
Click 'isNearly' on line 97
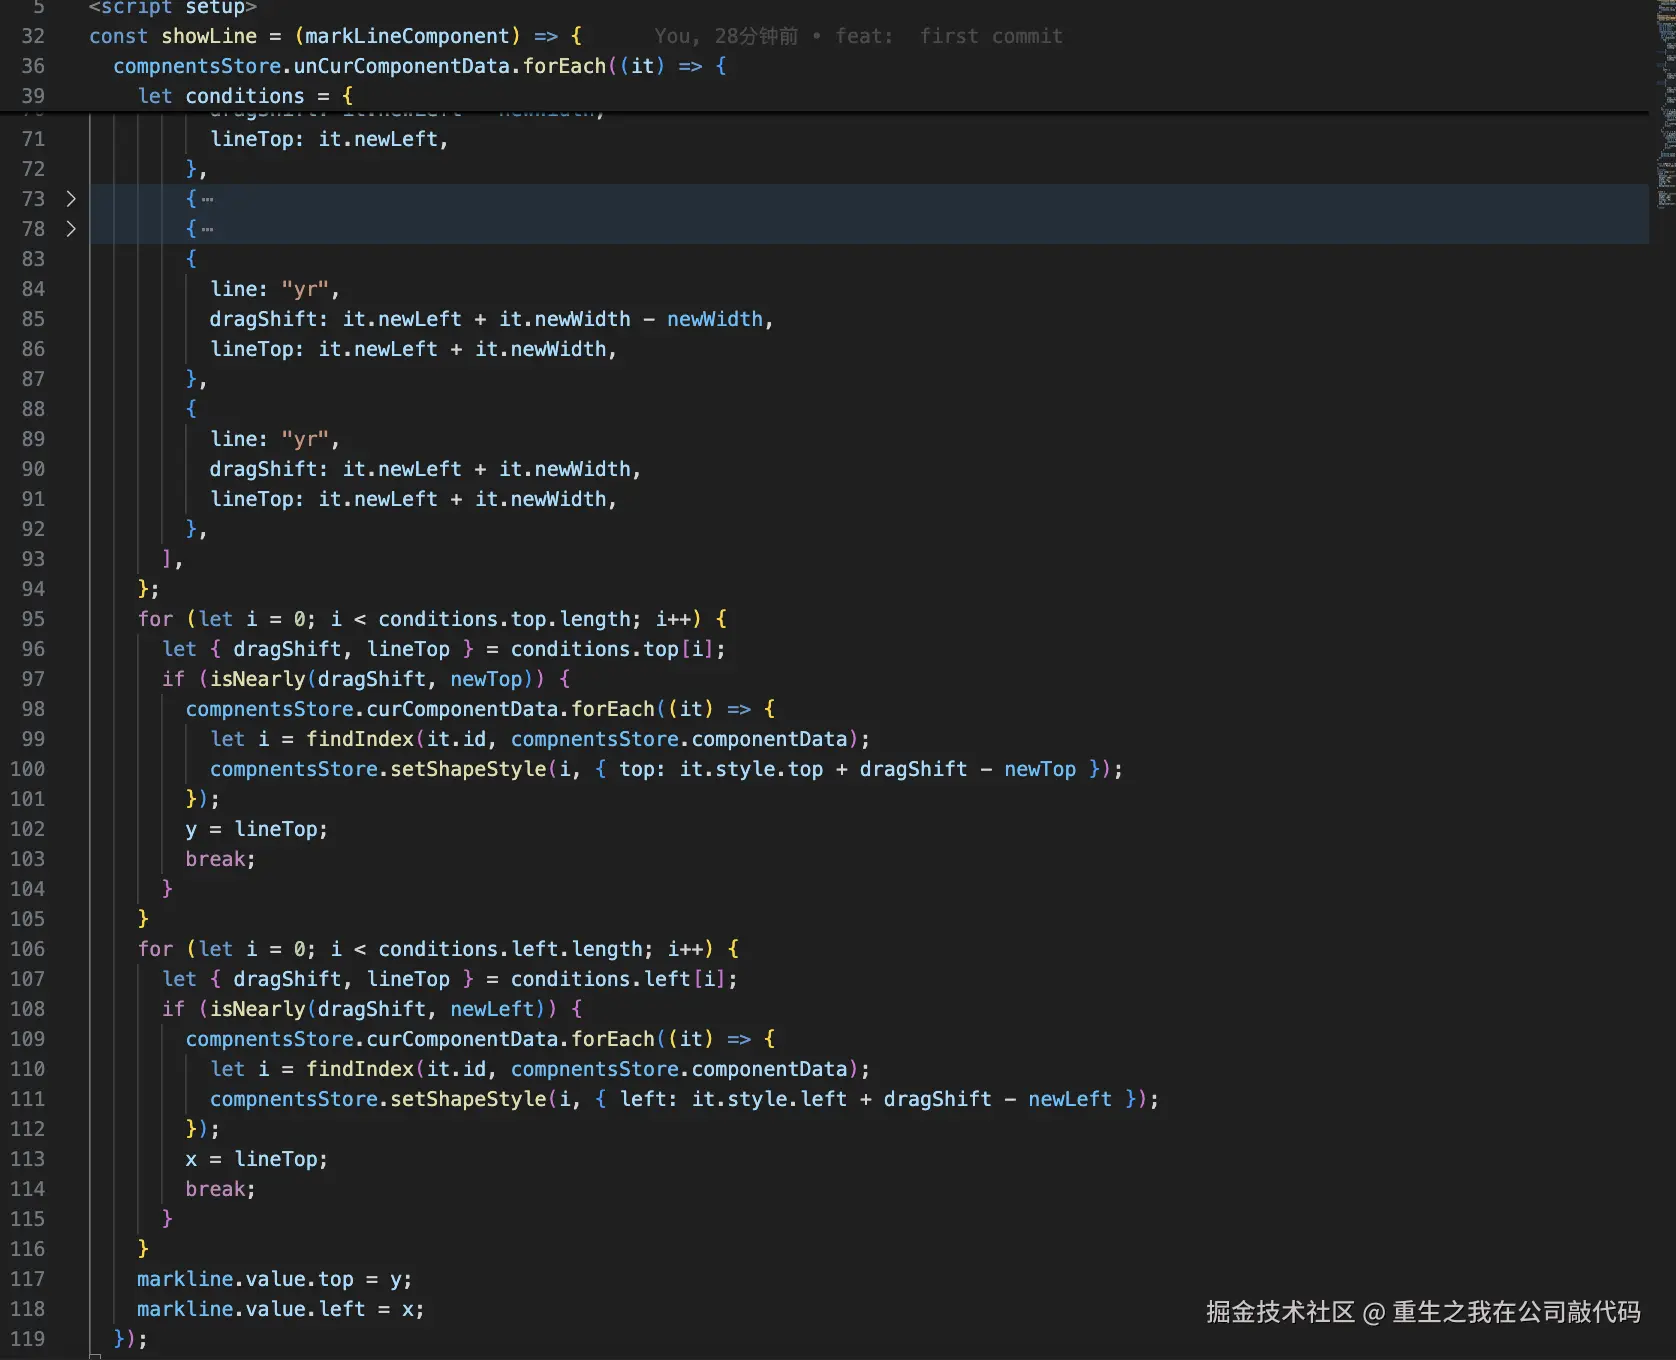[258, 679]
